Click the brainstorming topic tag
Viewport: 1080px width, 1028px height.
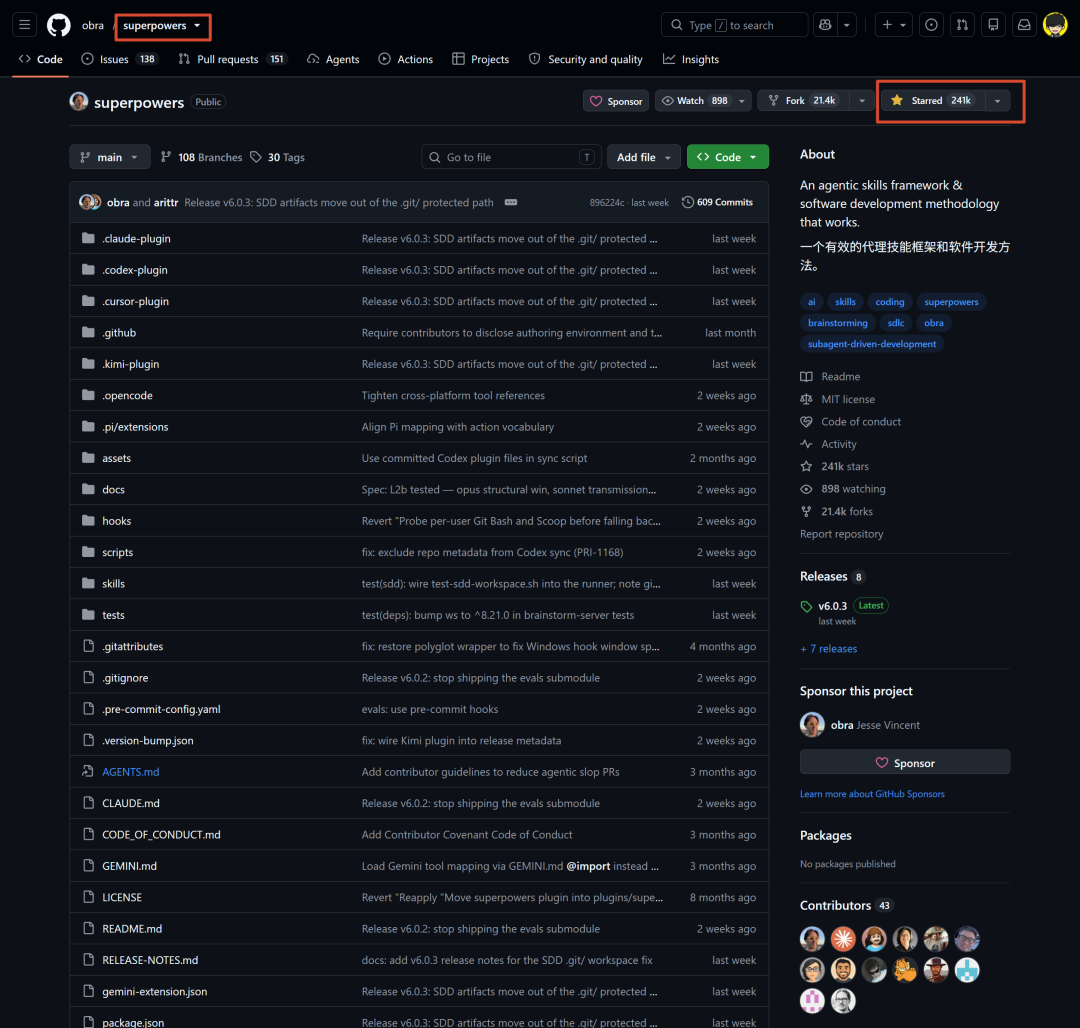click(838, 322)
